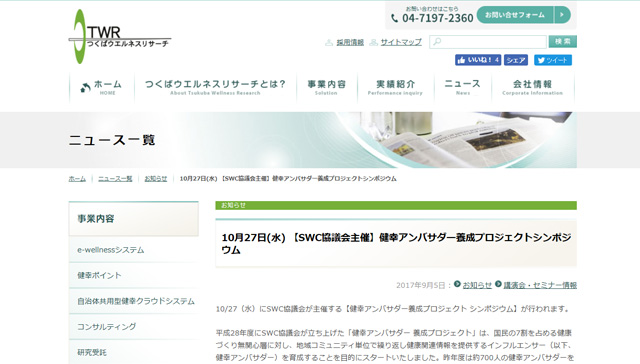Click the article title 10月27日(水) heading
Screen dimensions: 640x364
click(x=396, y=244)
